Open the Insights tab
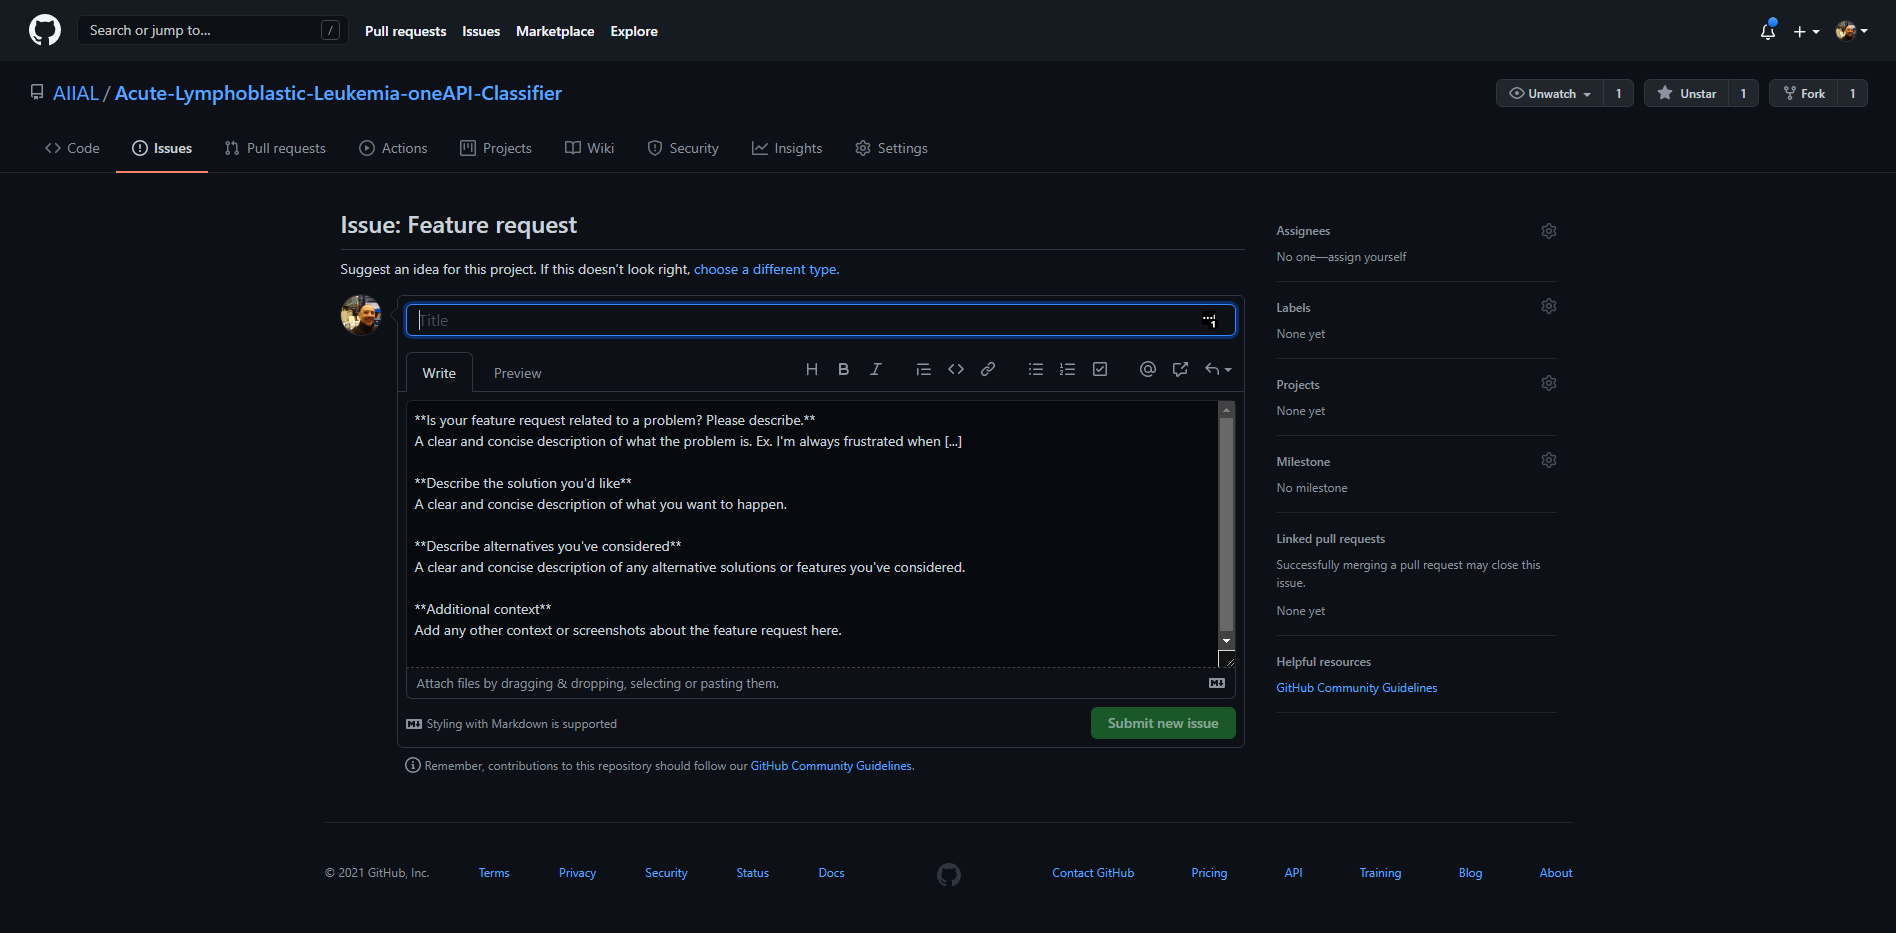This screenshot has width=1896, height=933. 787,148
